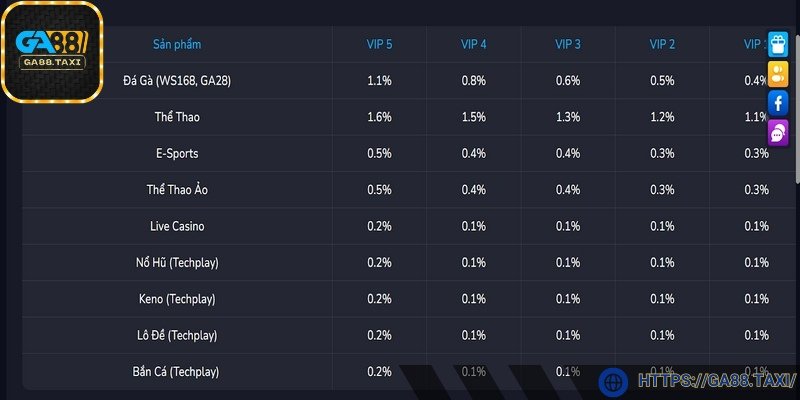Click the Keno (Techplay) row label
Screen dimensions: 800x400
pos(177,299)
